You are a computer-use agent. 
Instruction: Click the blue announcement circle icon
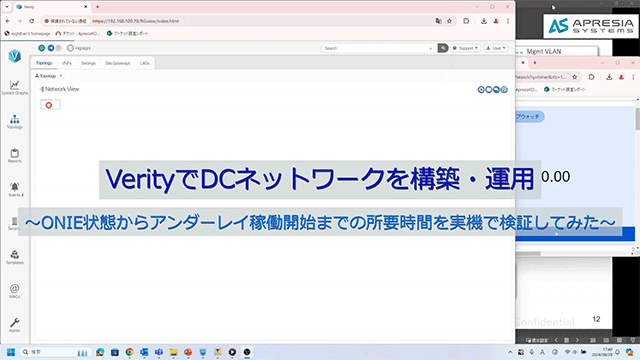coord(51,48)
